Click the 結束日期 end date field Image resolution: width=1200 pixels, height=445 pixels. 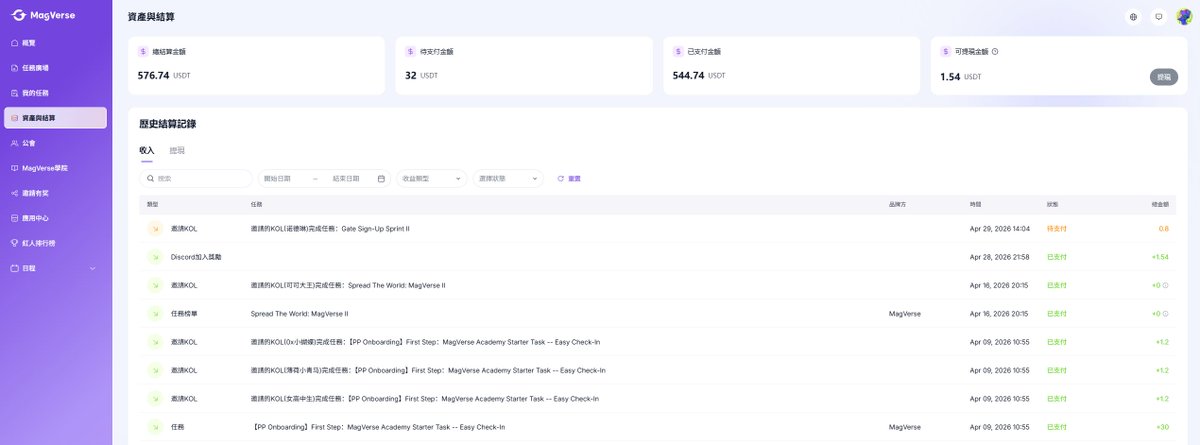tap(348, 178)
